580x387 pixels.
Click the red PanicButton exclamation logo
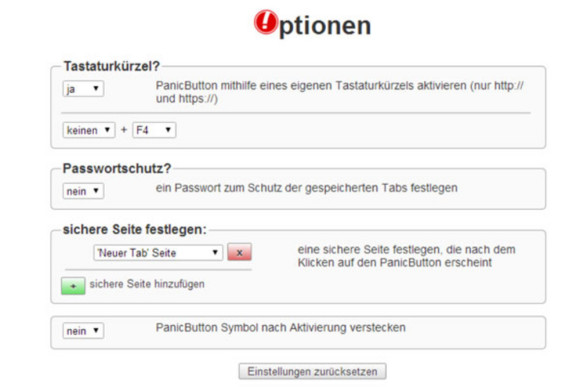pyautogui.click(x=266, y=22)
